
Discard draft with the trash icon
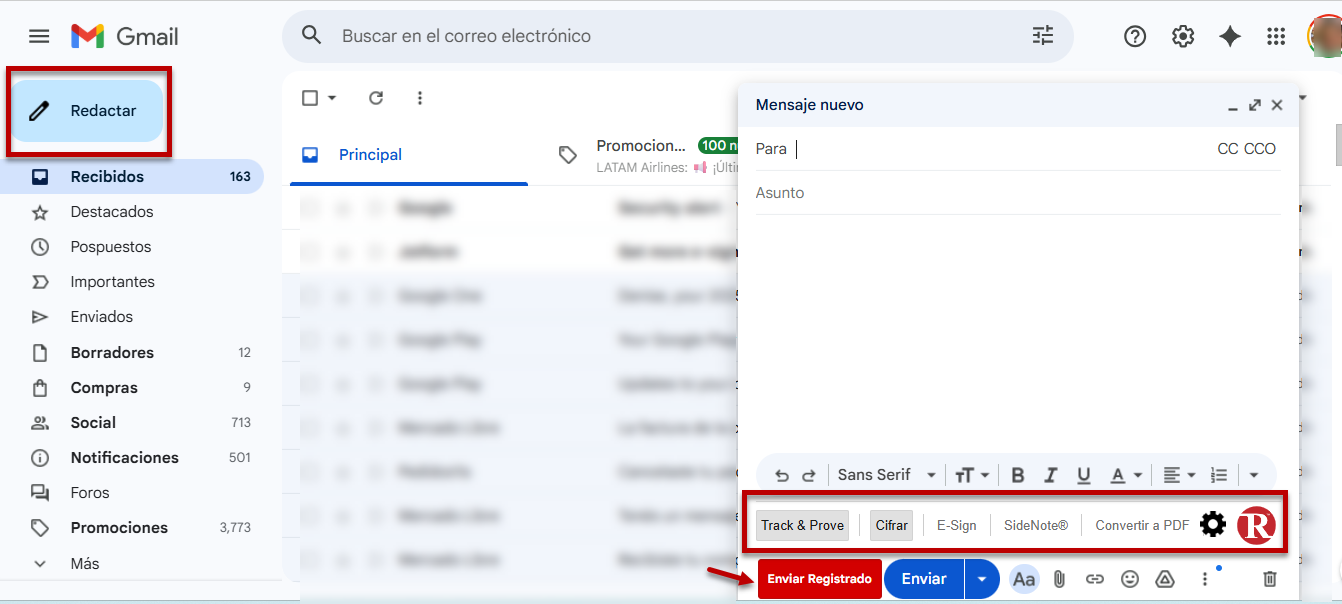[1269, 579]
